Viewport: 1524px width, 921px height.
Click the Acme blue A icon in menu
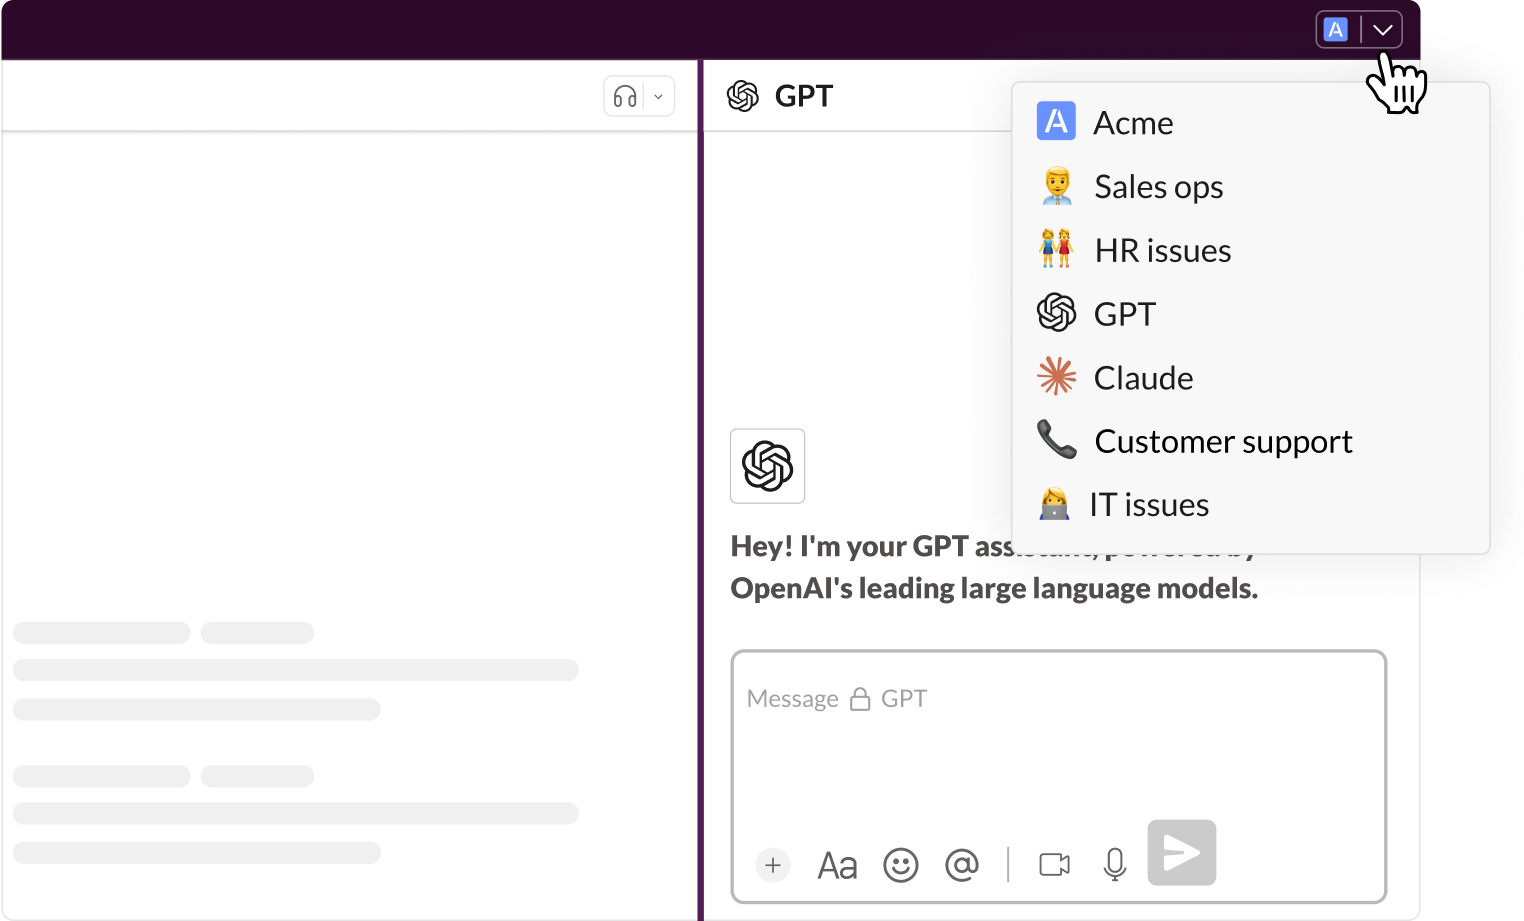coord(1056,121)
